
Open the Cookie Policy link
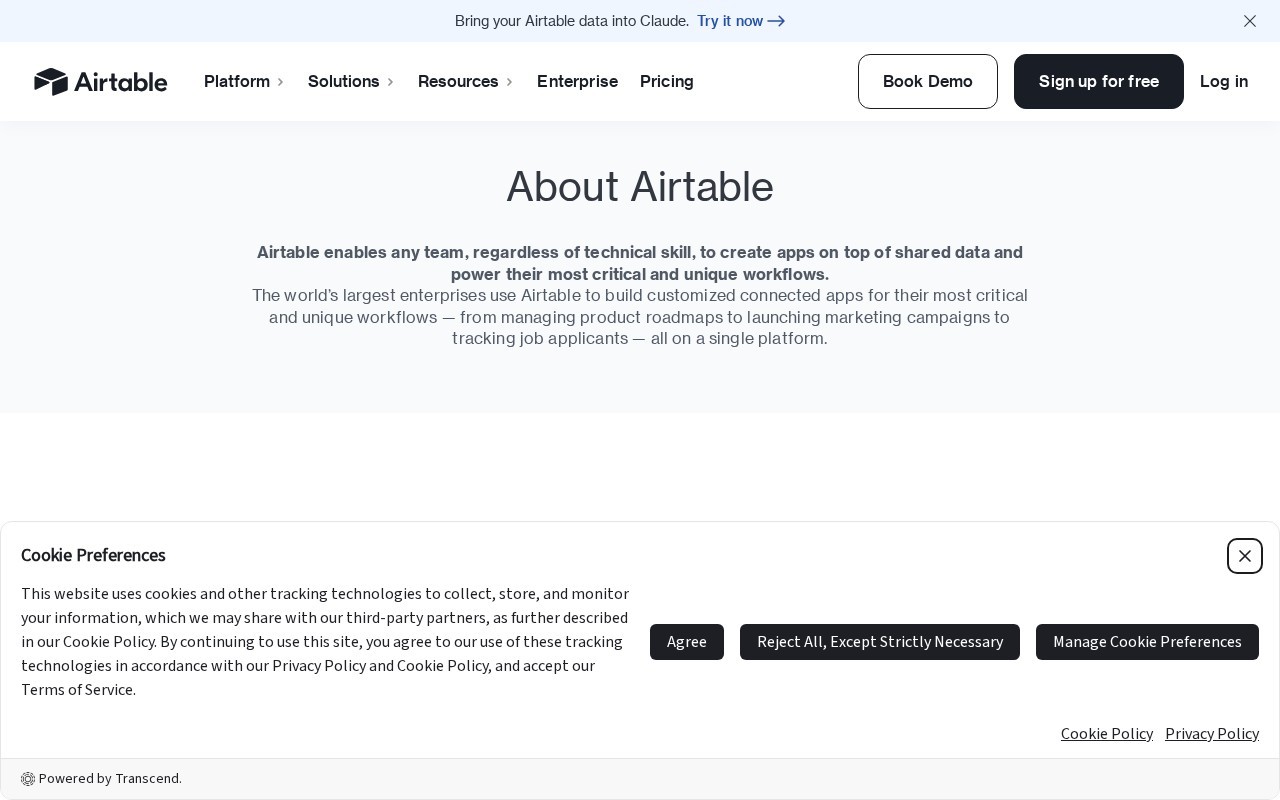point(1107,734)
